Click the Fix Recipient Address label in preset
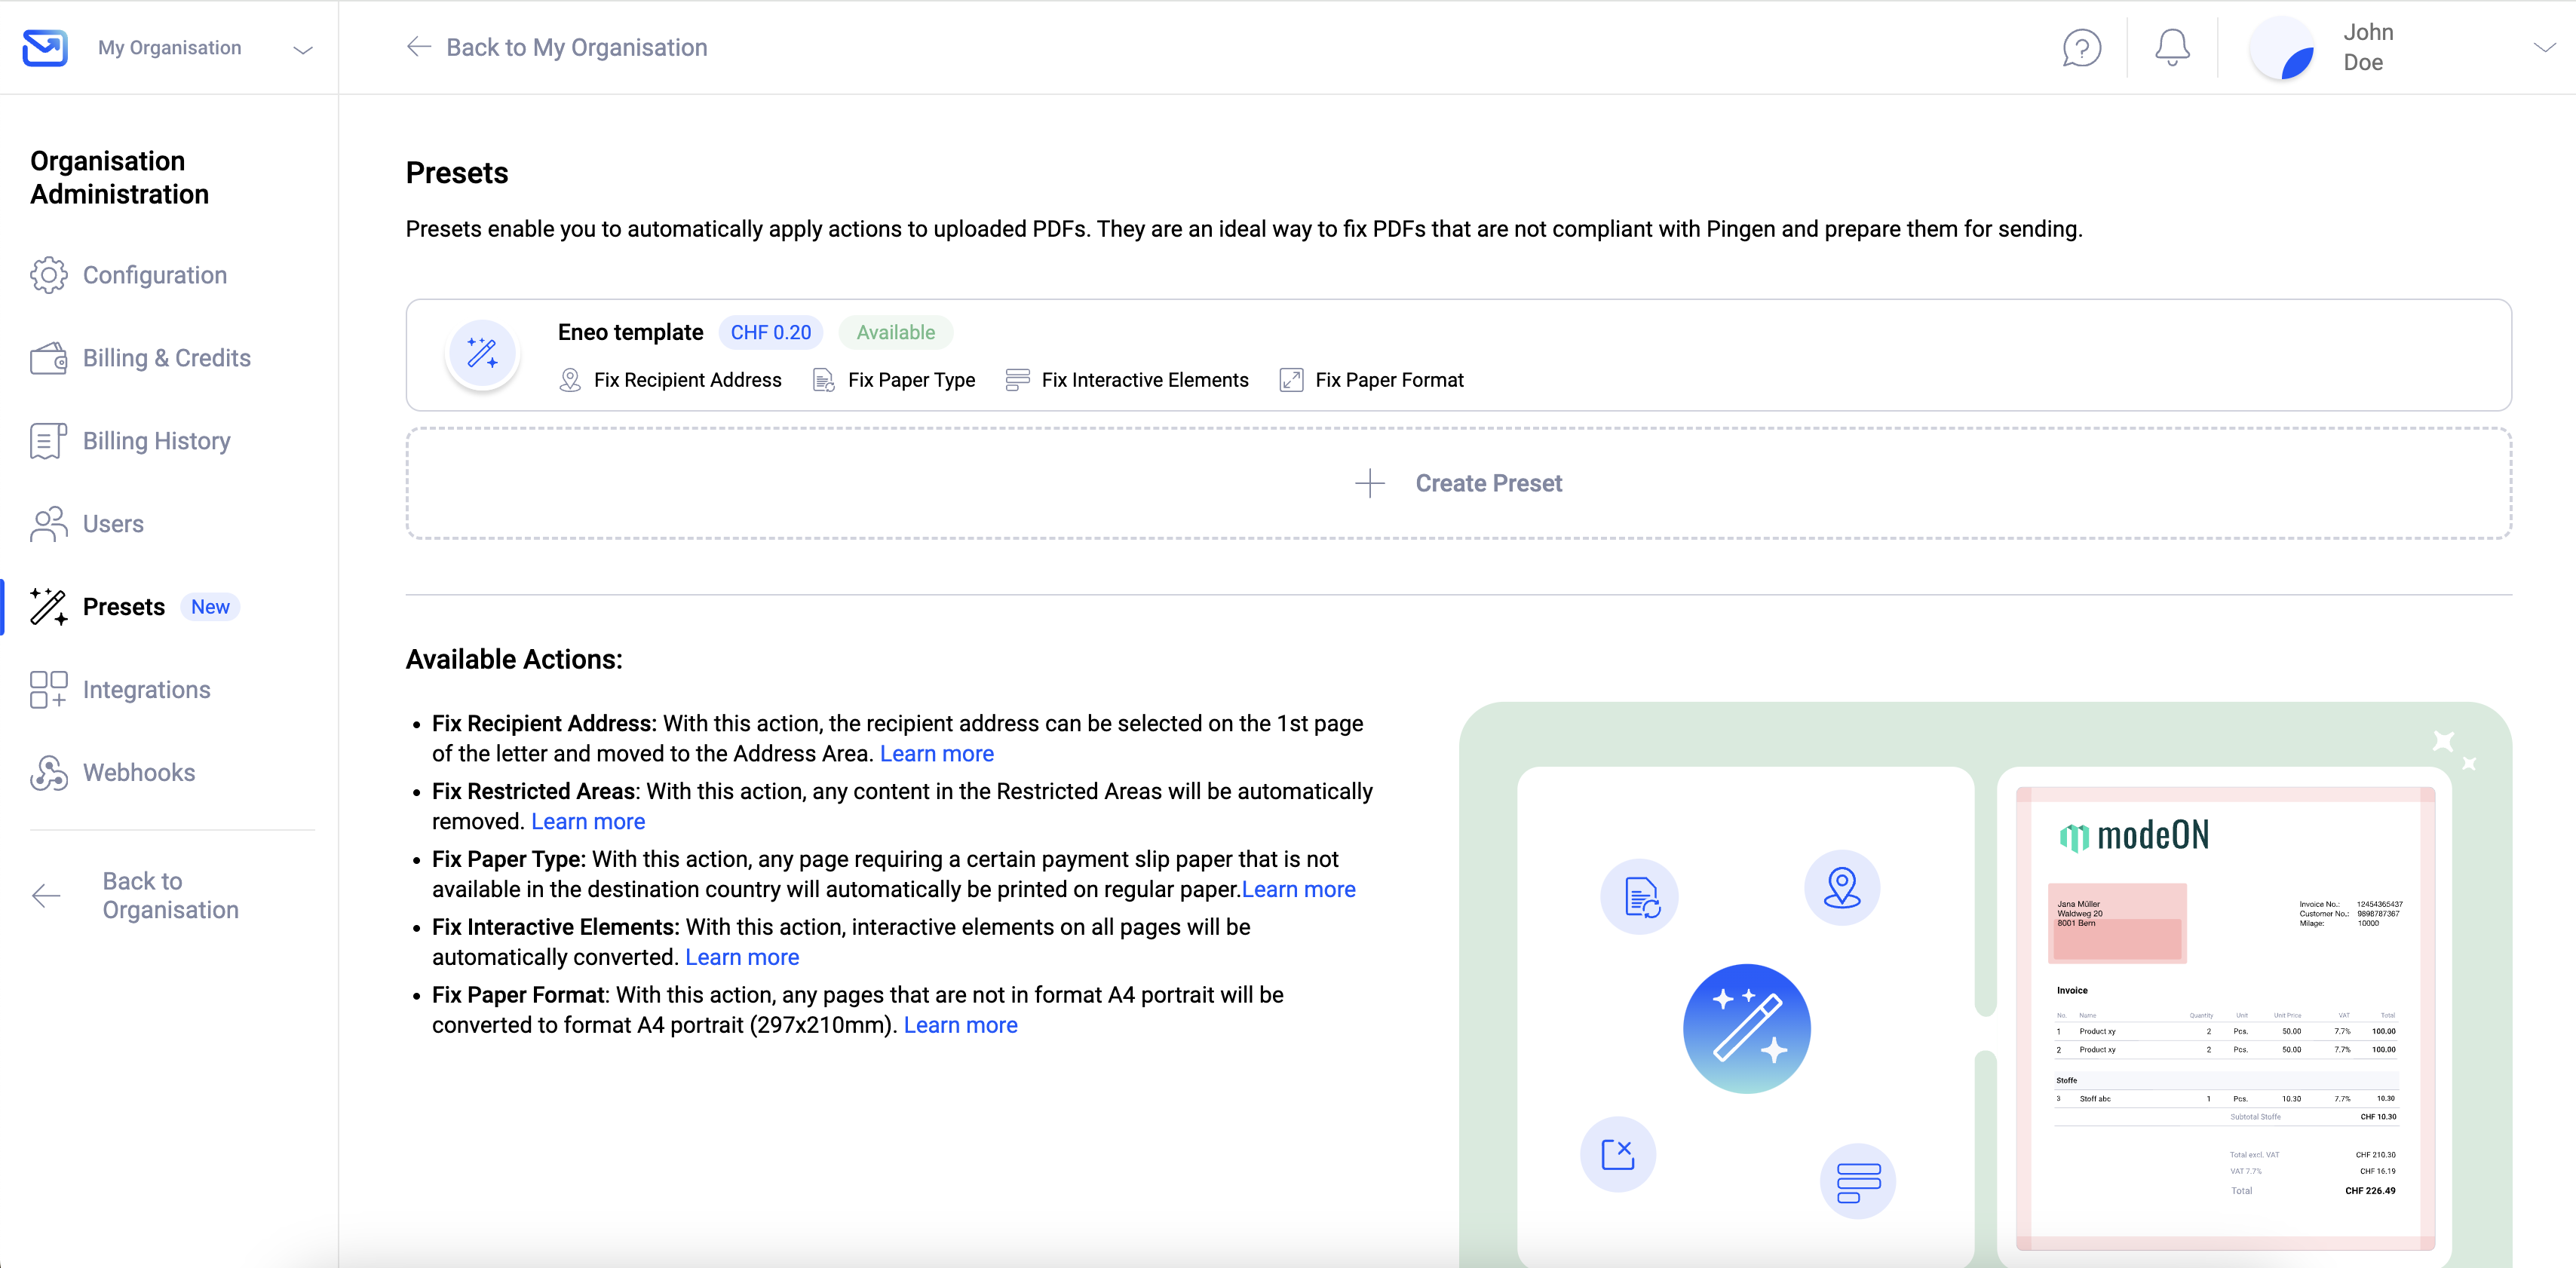This screenshot has height=1268, width=2576. [x=687, y=380]
